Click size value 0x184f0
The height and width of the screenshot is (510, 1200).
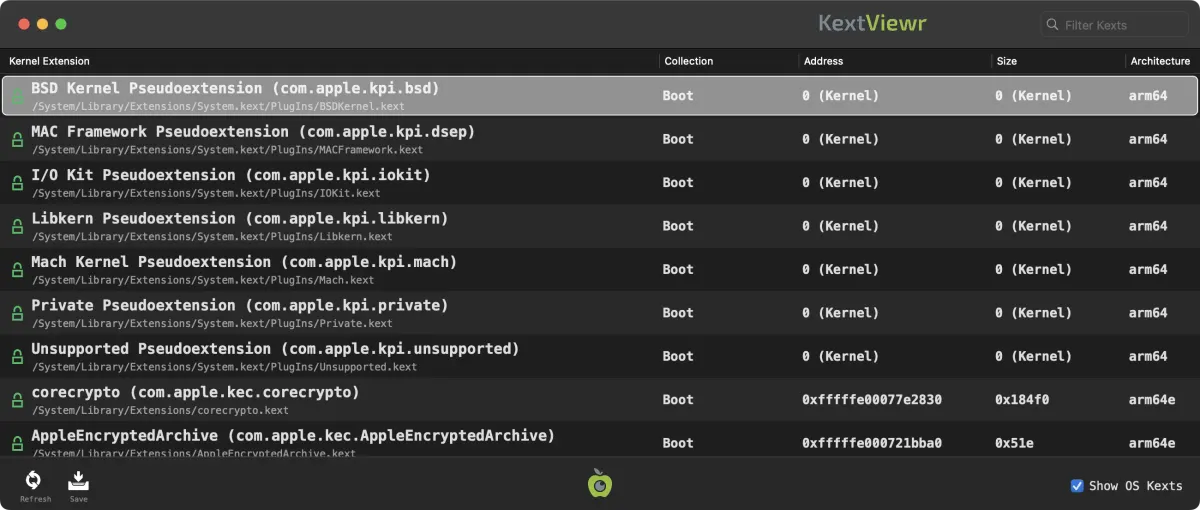[1022, 400]
